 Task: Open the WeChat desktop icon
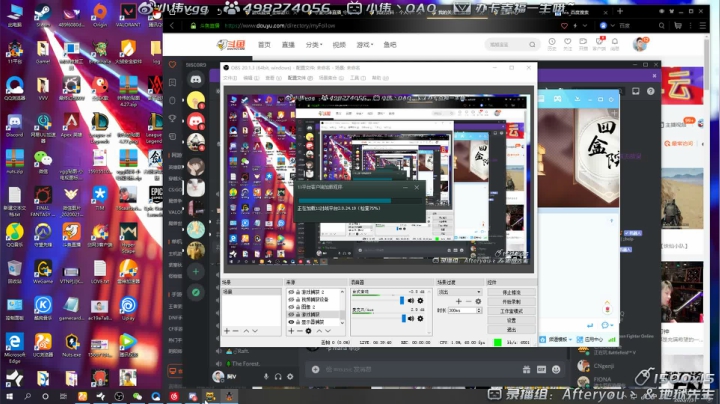[x=43, y=162]
